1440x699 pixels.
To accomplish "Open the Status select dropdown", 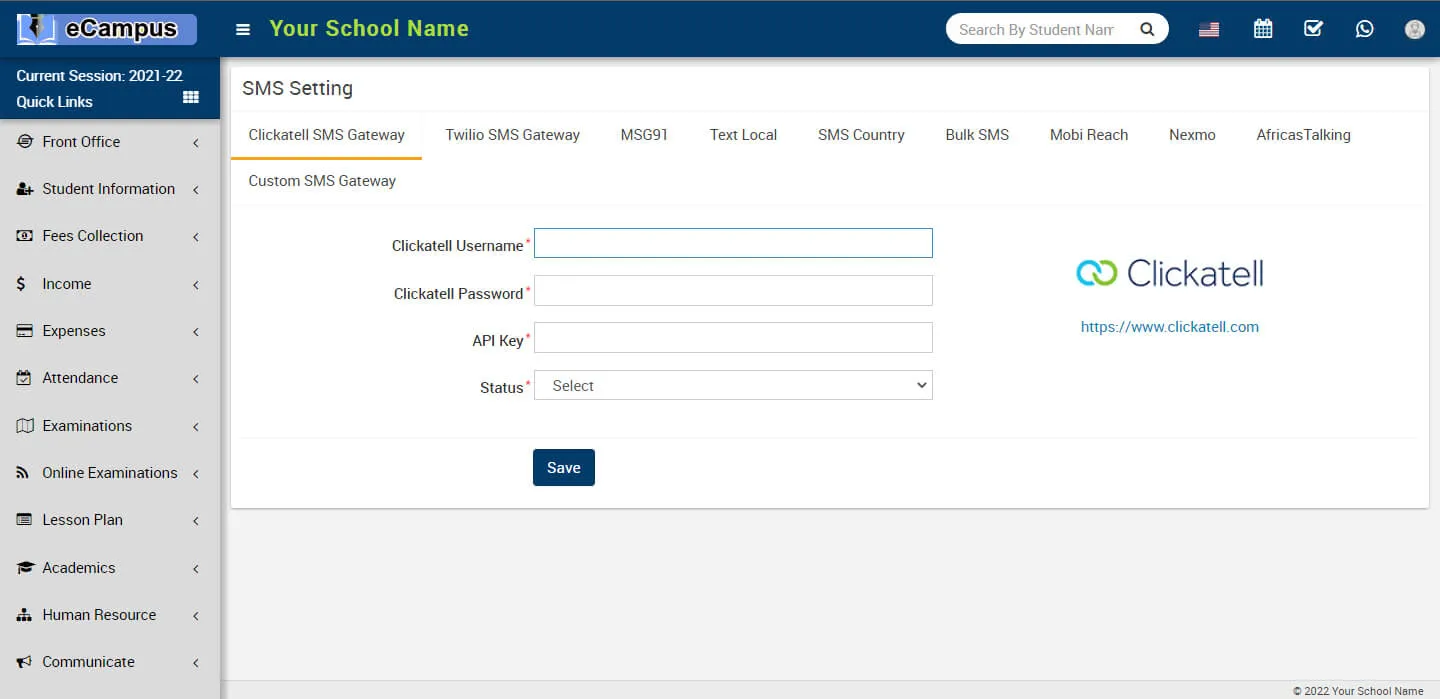I will point(733,385).
